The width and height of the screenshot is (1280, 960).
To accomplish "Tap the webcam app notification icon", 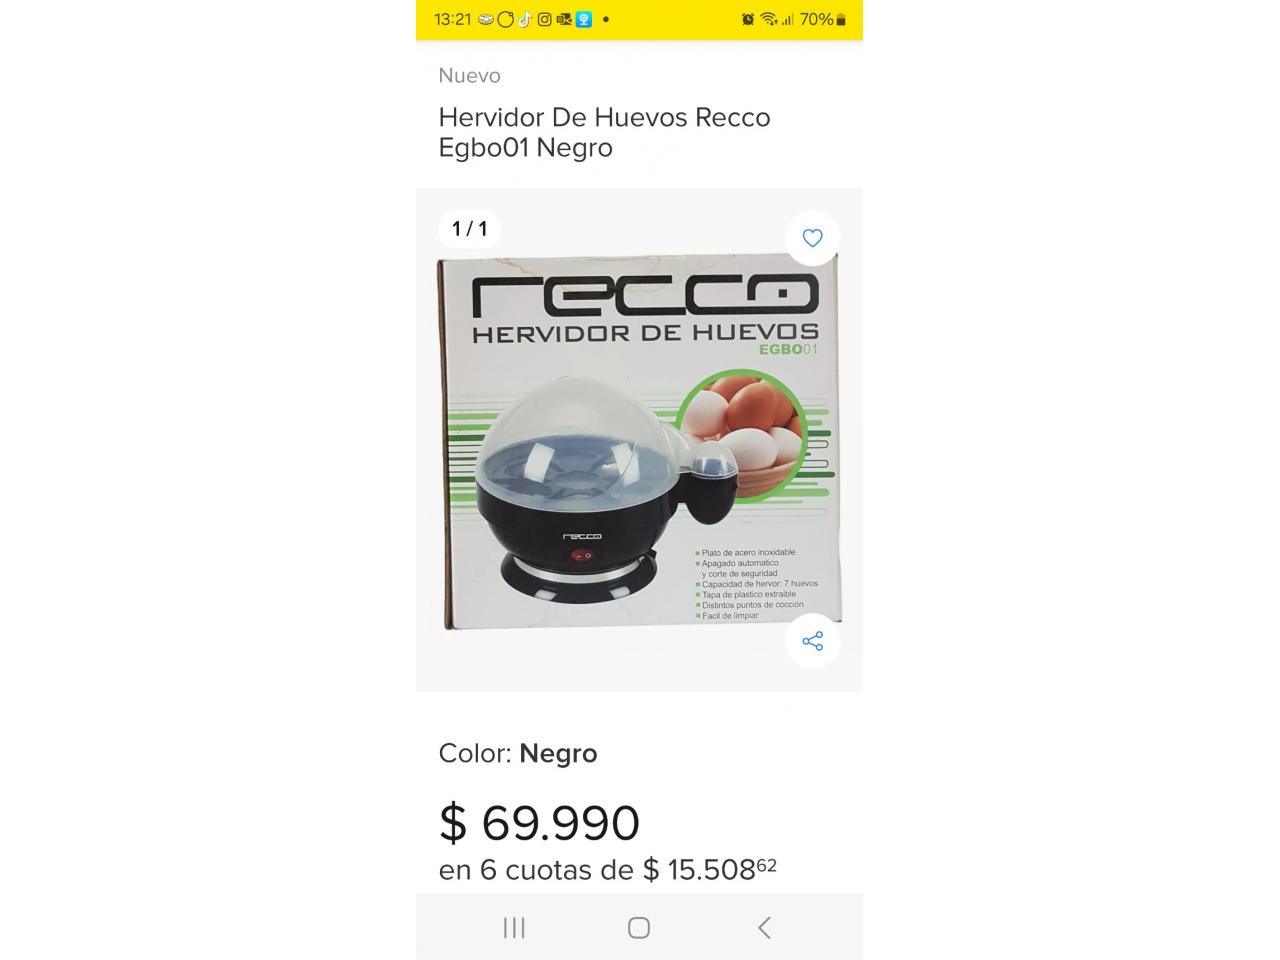I will point(584,19).
